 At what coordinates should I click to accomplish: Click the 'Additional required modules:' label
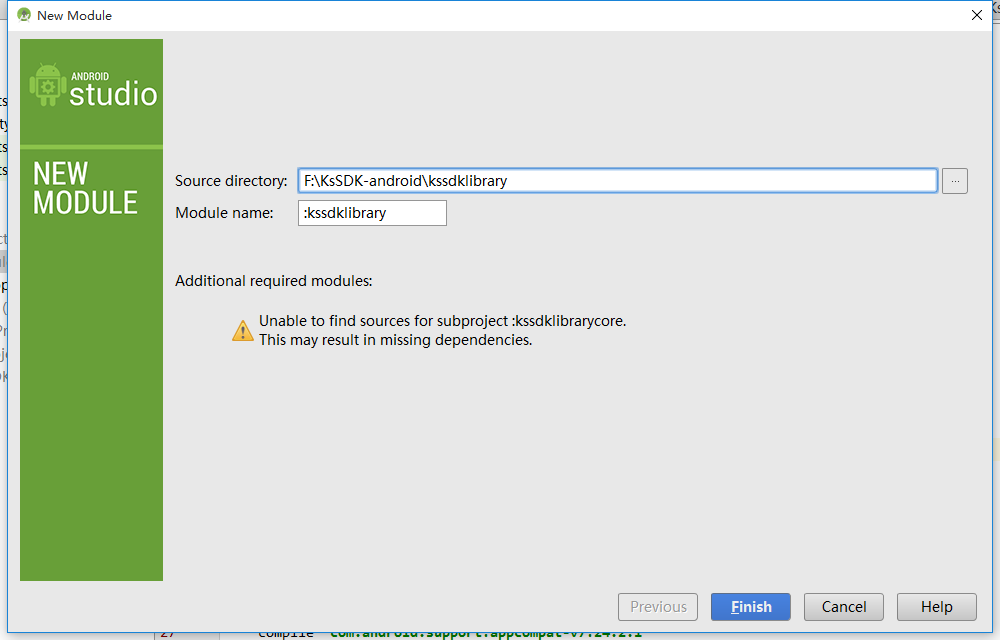pos(274,281)
